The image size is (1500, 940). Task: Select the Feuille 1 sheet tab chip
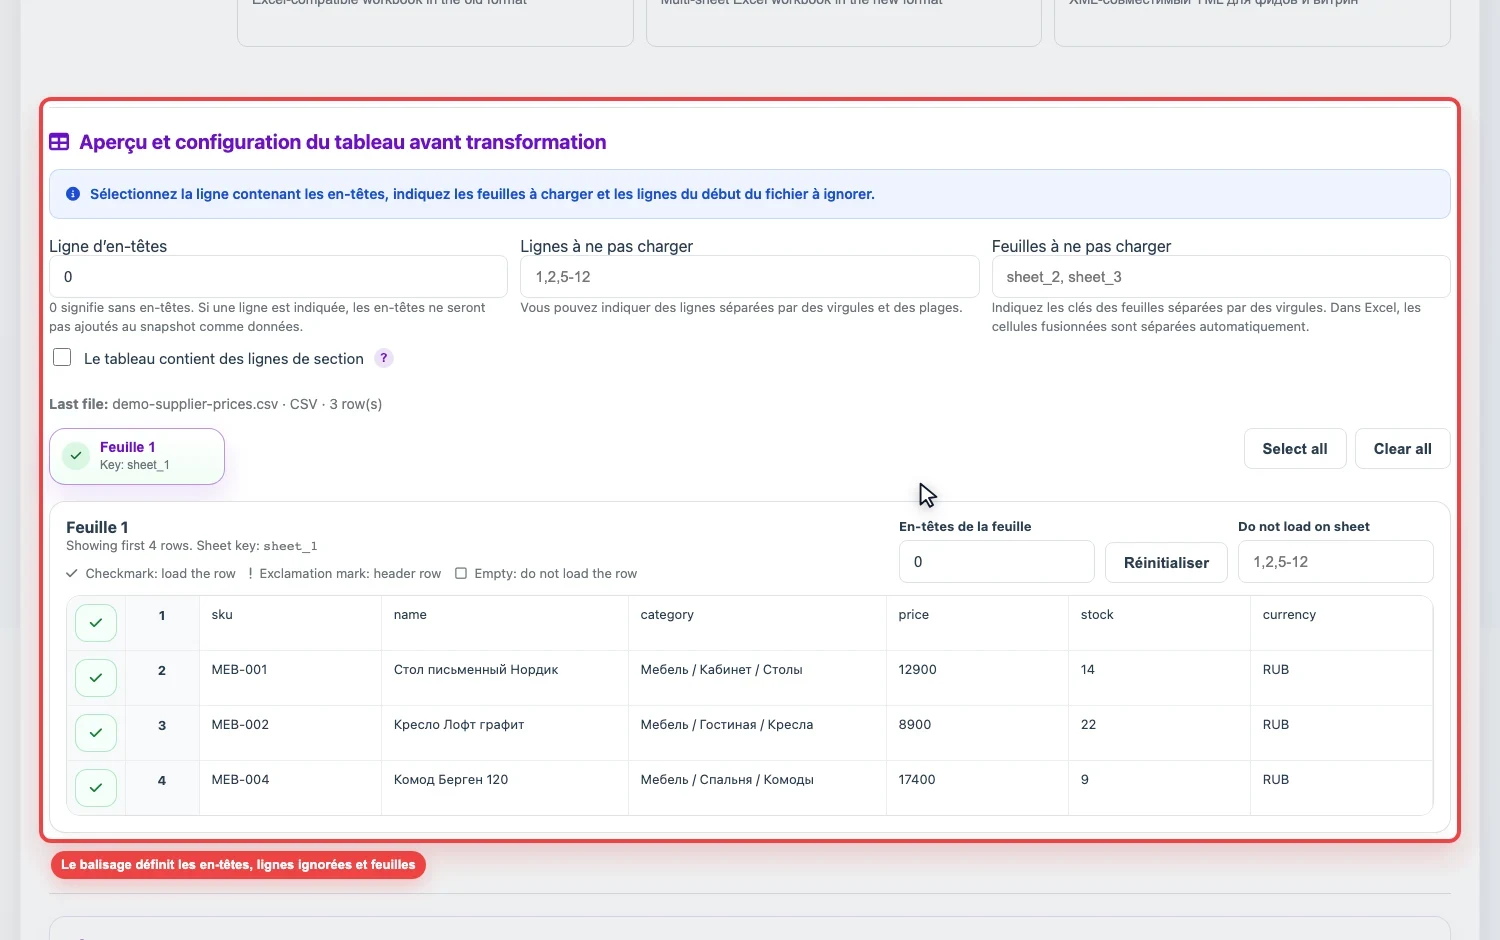[137, 456]
